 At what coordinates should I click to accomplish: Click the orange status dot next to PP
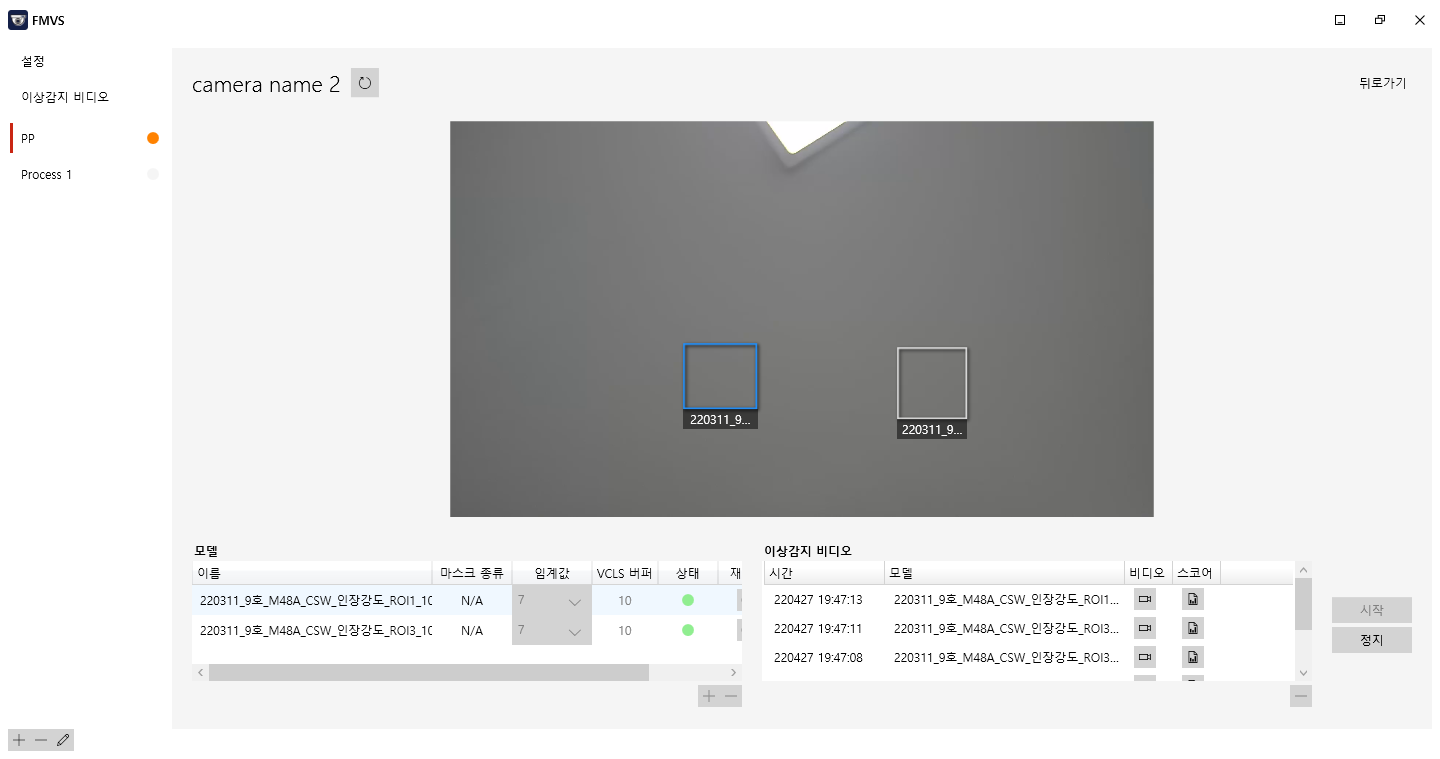(153, 138)
